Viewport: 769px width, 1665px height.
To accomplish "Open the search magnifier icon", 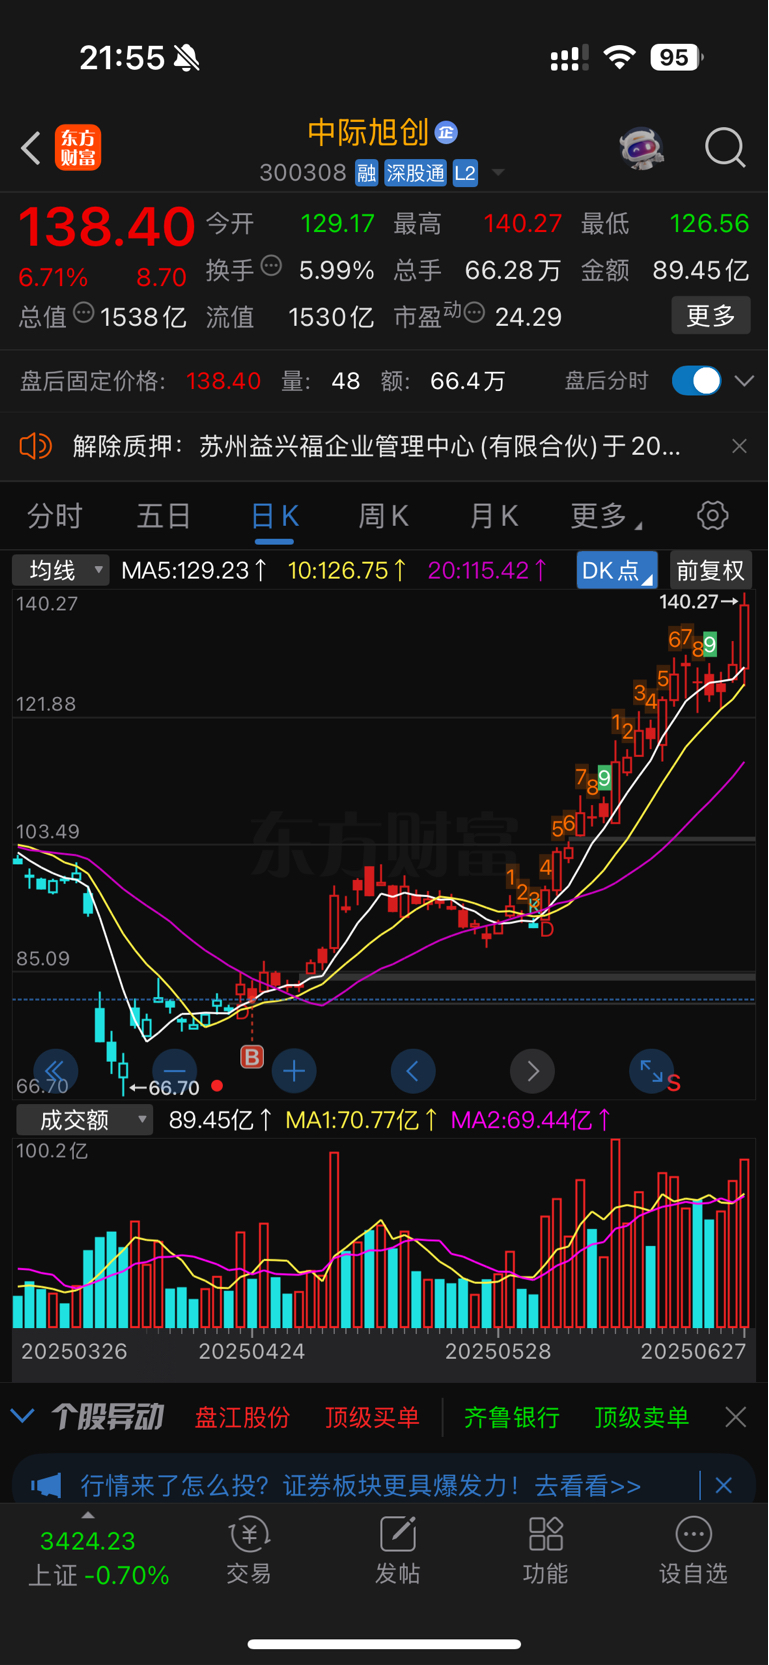I will point(725,148).
